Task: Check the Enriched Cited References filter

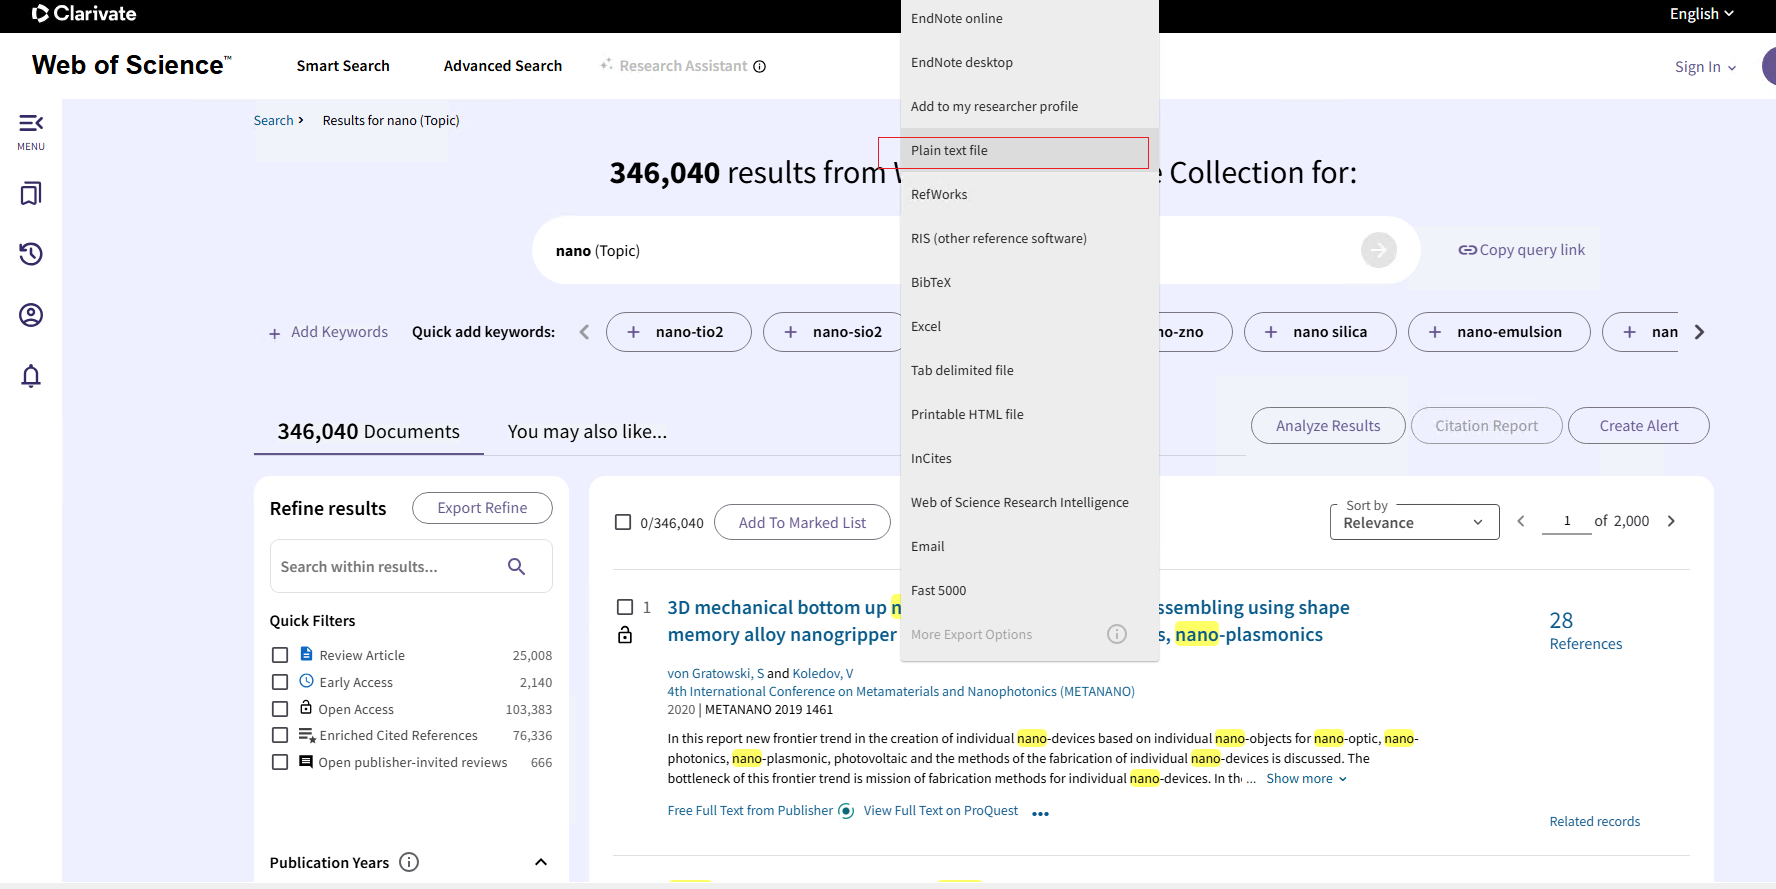Action: 280,735
